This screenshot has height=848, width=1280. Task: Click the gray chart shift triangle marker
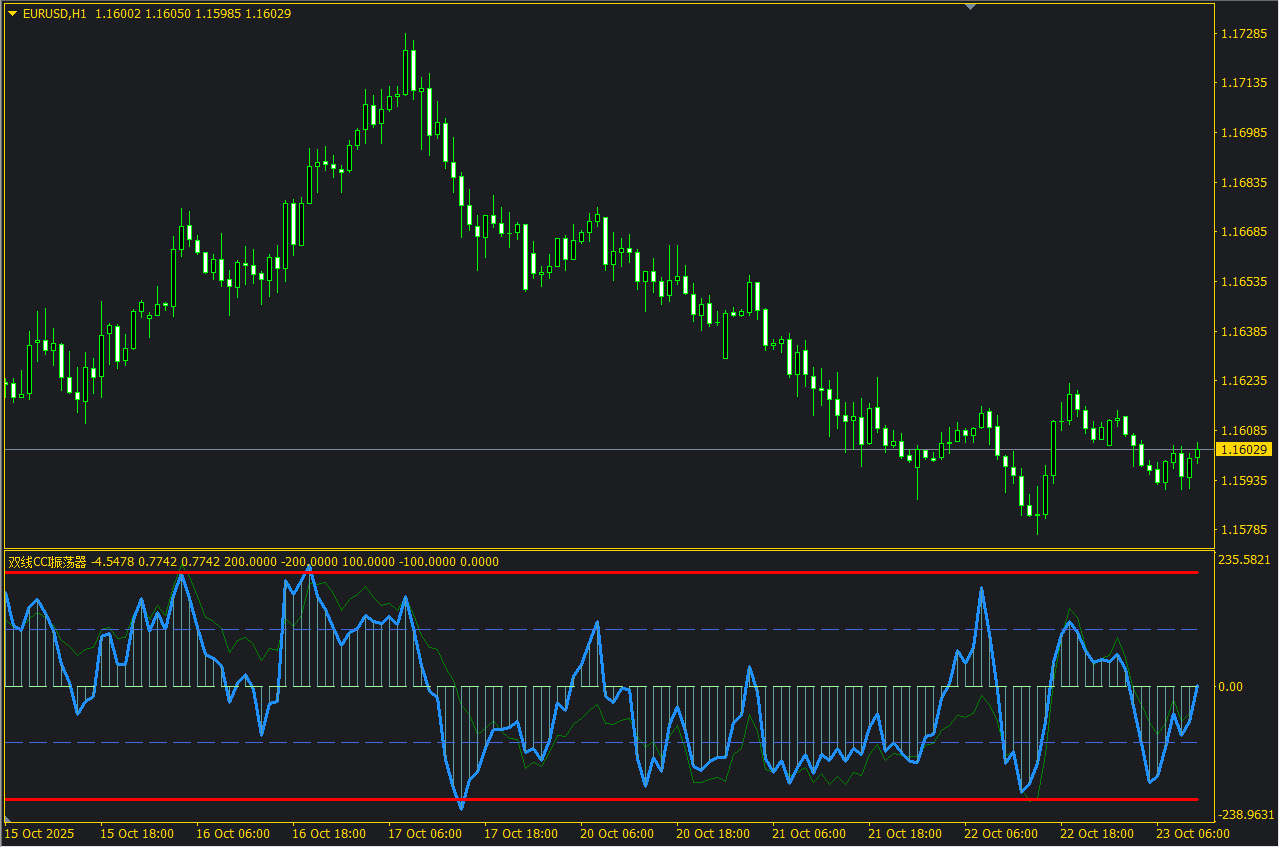pos(969,7)
